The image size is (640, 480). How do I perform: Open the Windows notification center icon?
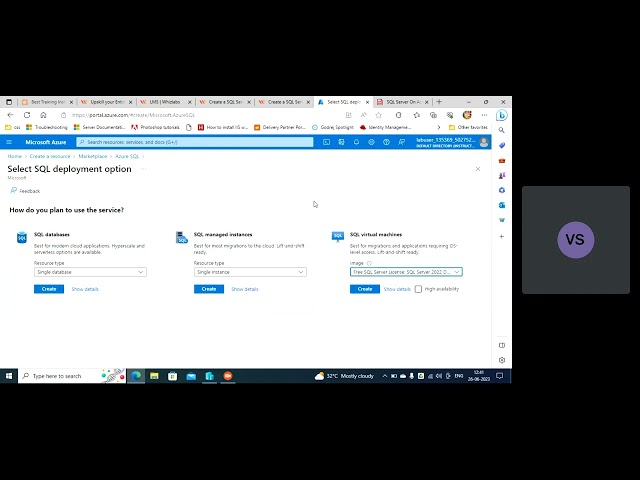pyautogui.click(x=500, y=376)
